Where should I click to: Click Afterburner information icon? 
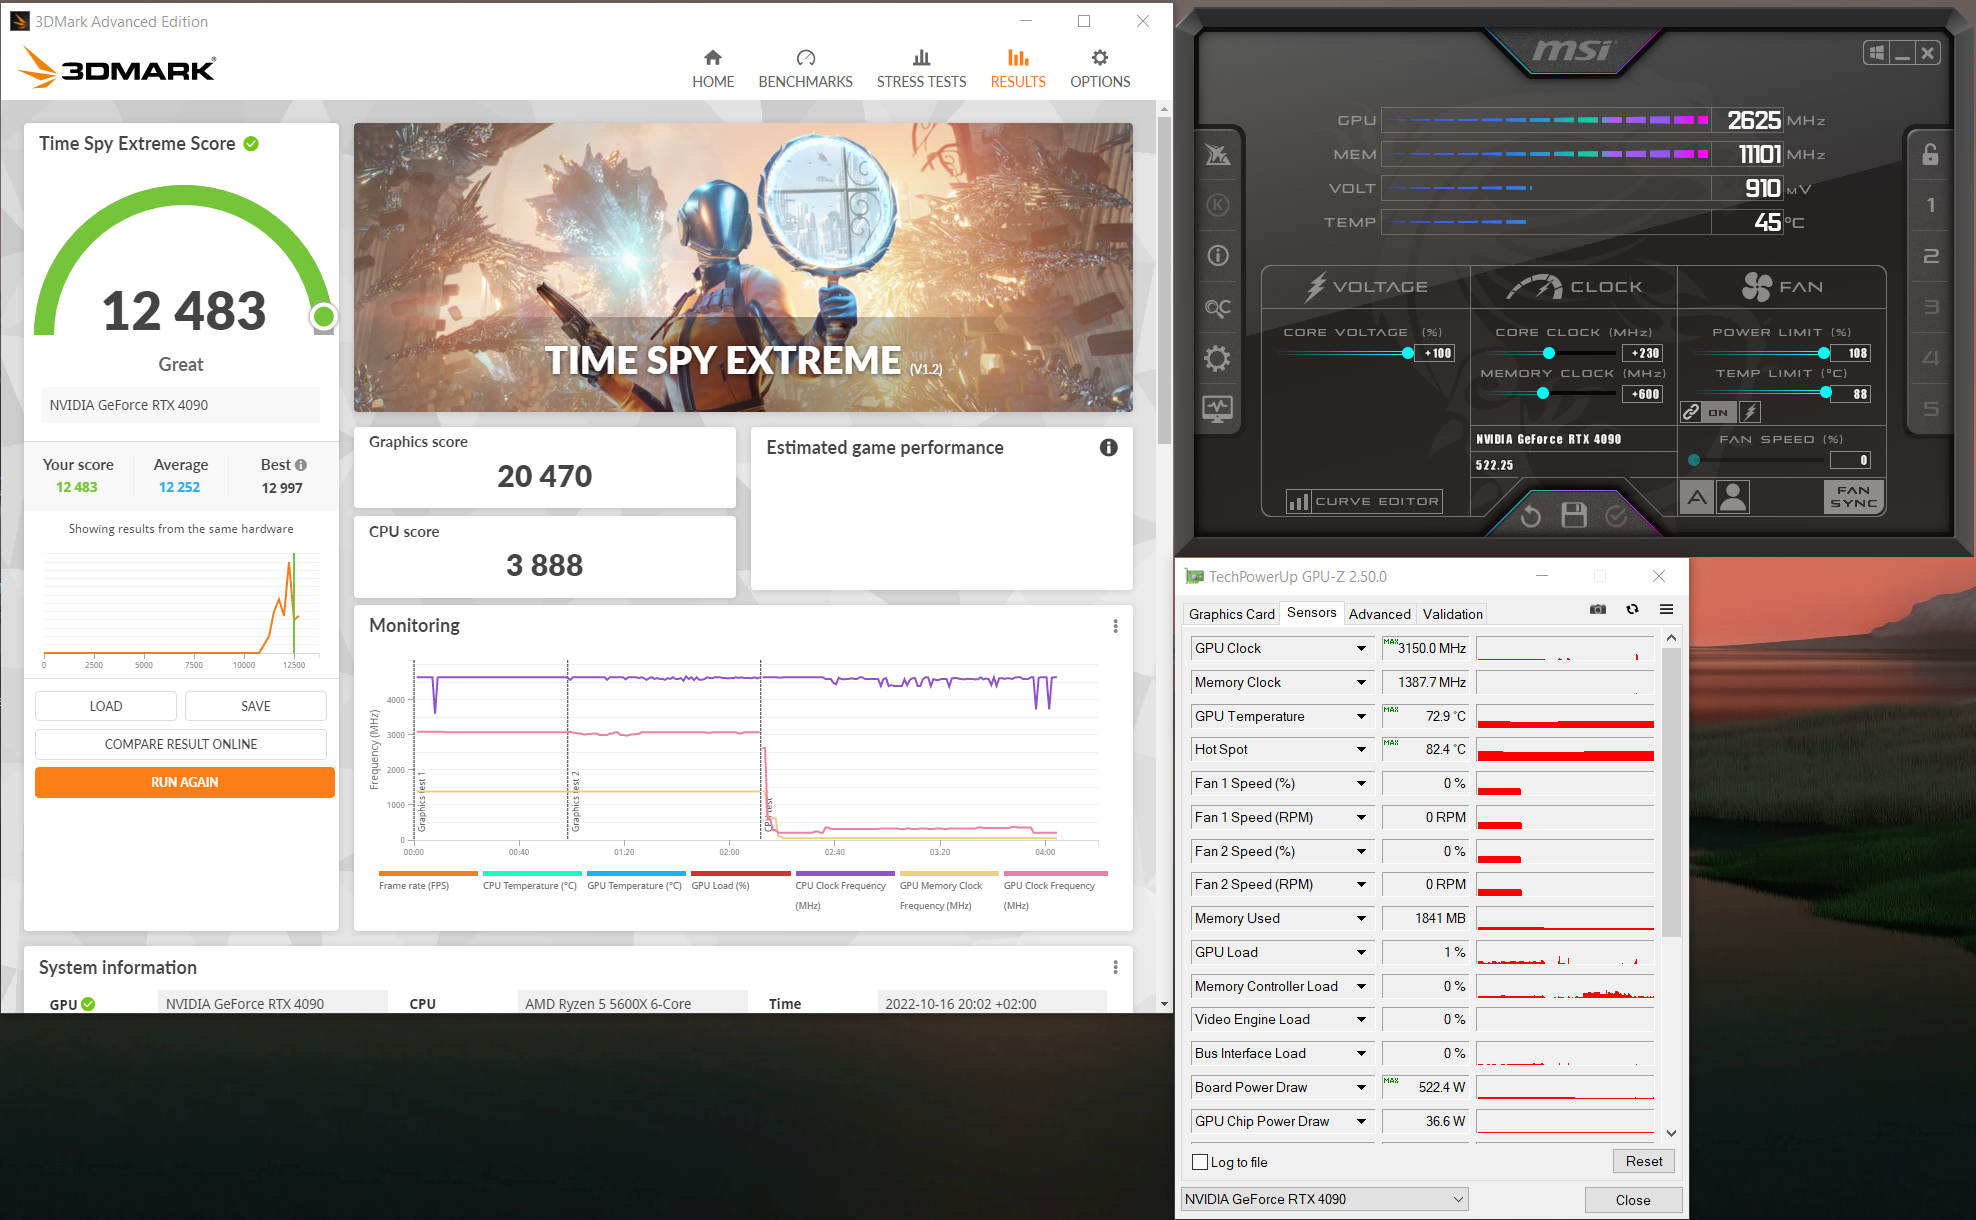1217,256
